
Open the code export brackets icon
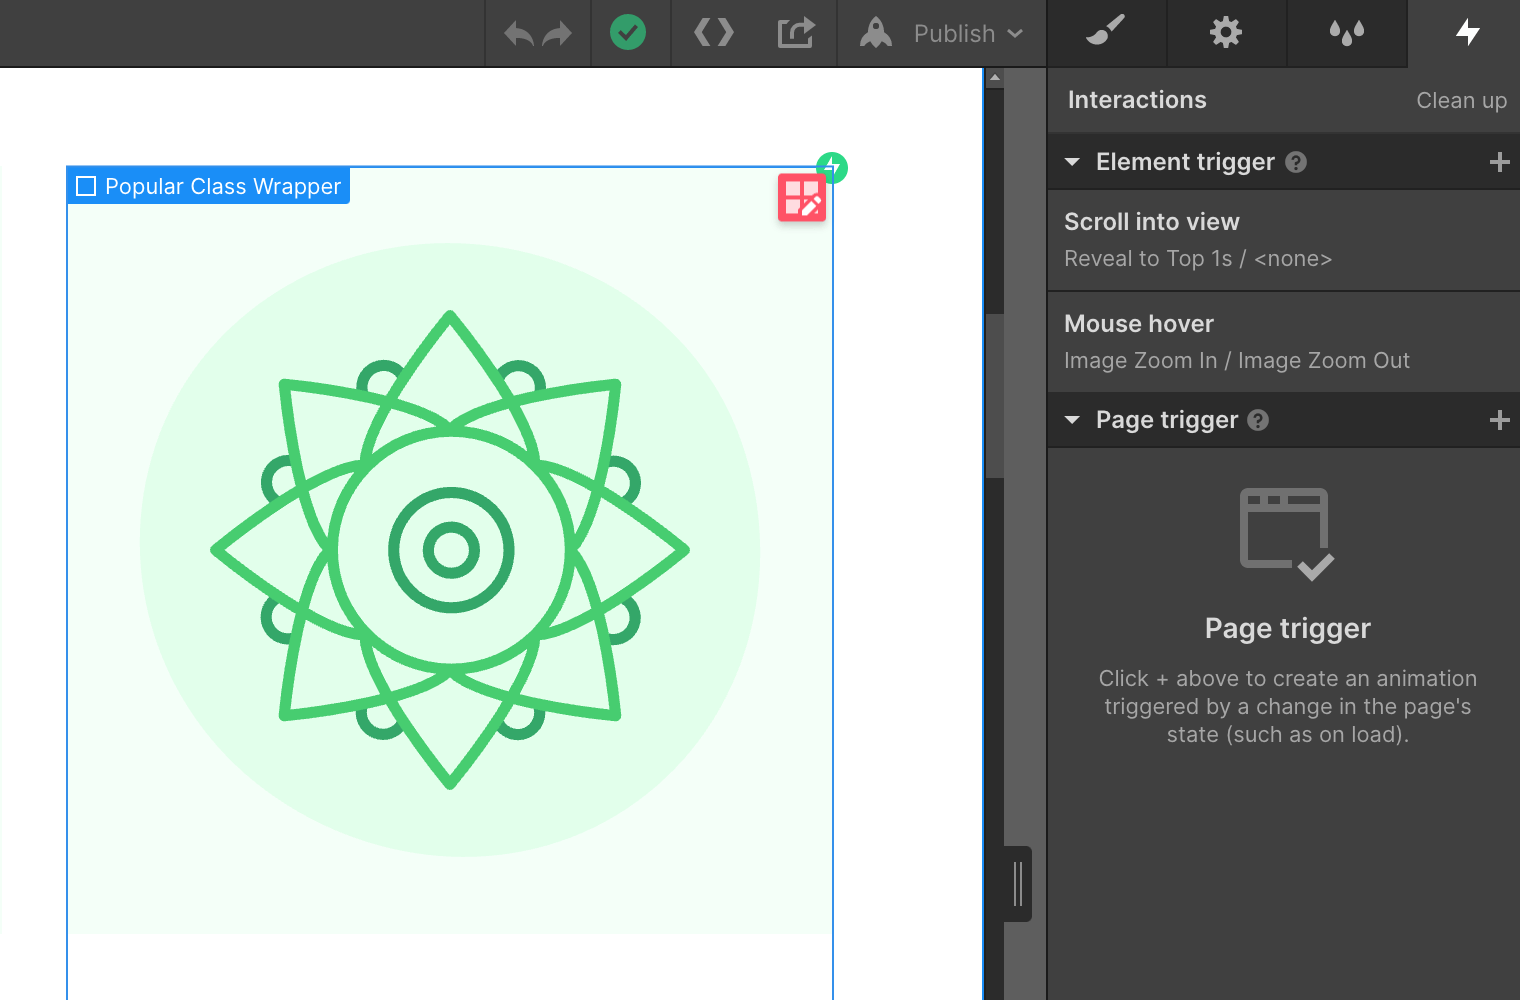pyautogui.click(x=714, y=33)
